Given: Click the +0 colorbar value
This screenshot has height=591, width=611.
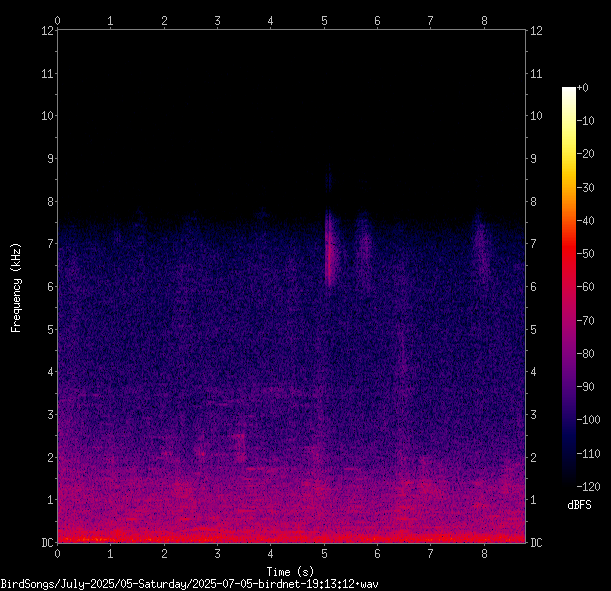Looking at the screenshot, I should (583, 88).
